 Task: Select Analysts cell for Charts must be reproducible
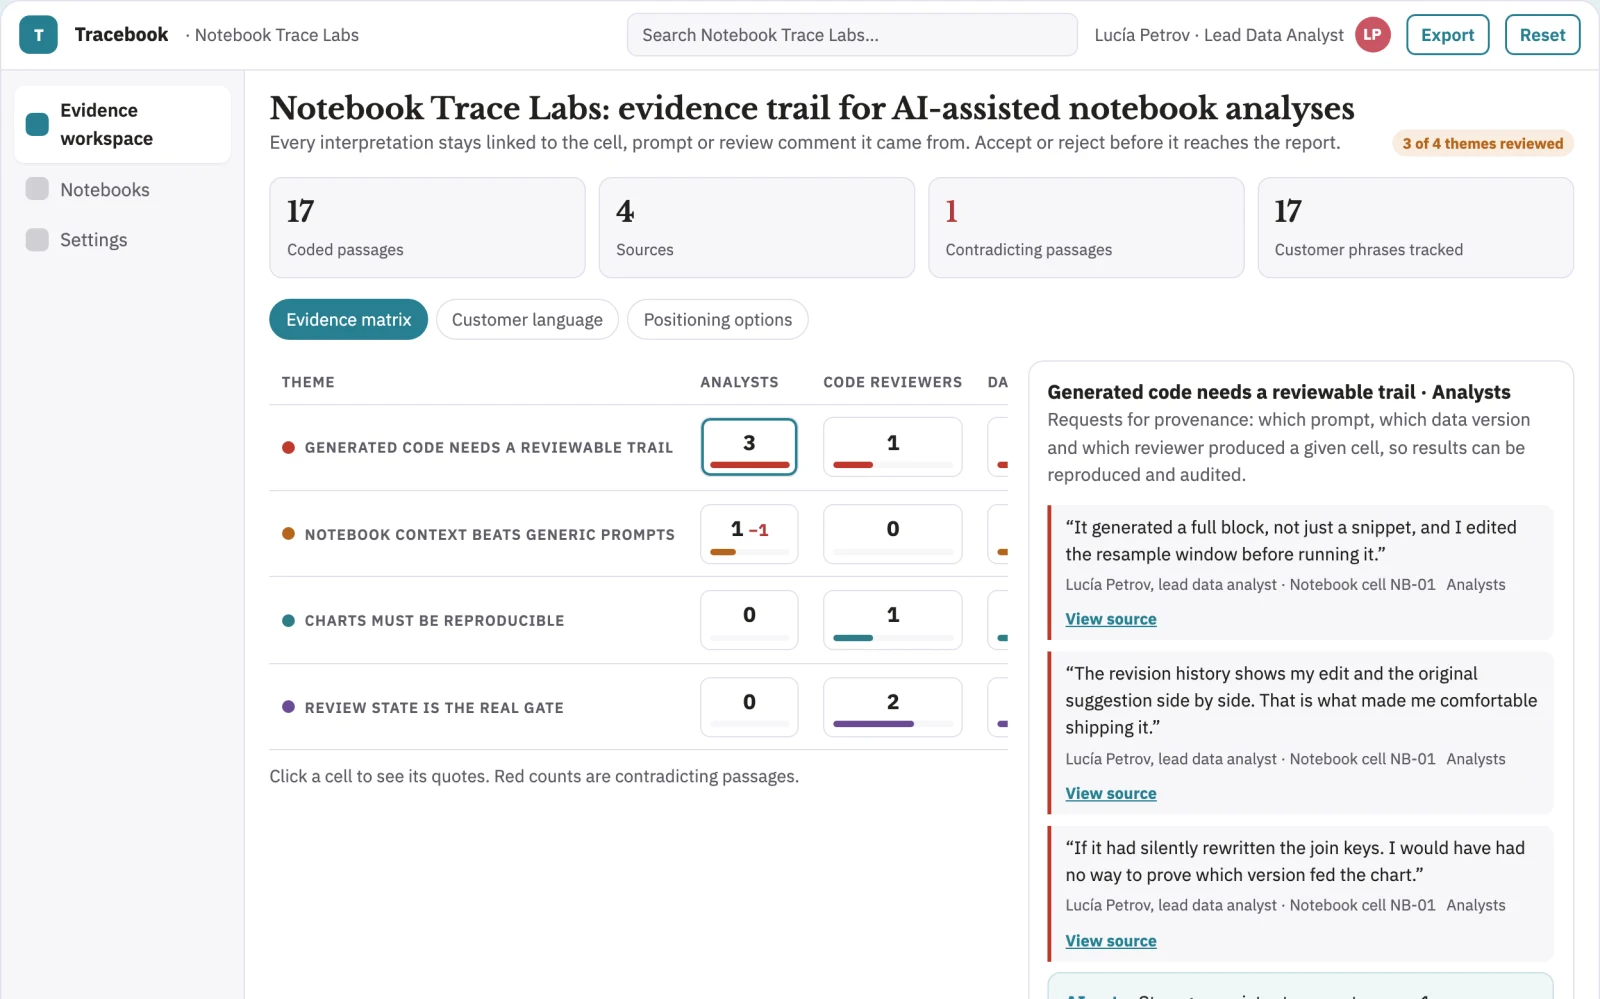pos(749,620)
